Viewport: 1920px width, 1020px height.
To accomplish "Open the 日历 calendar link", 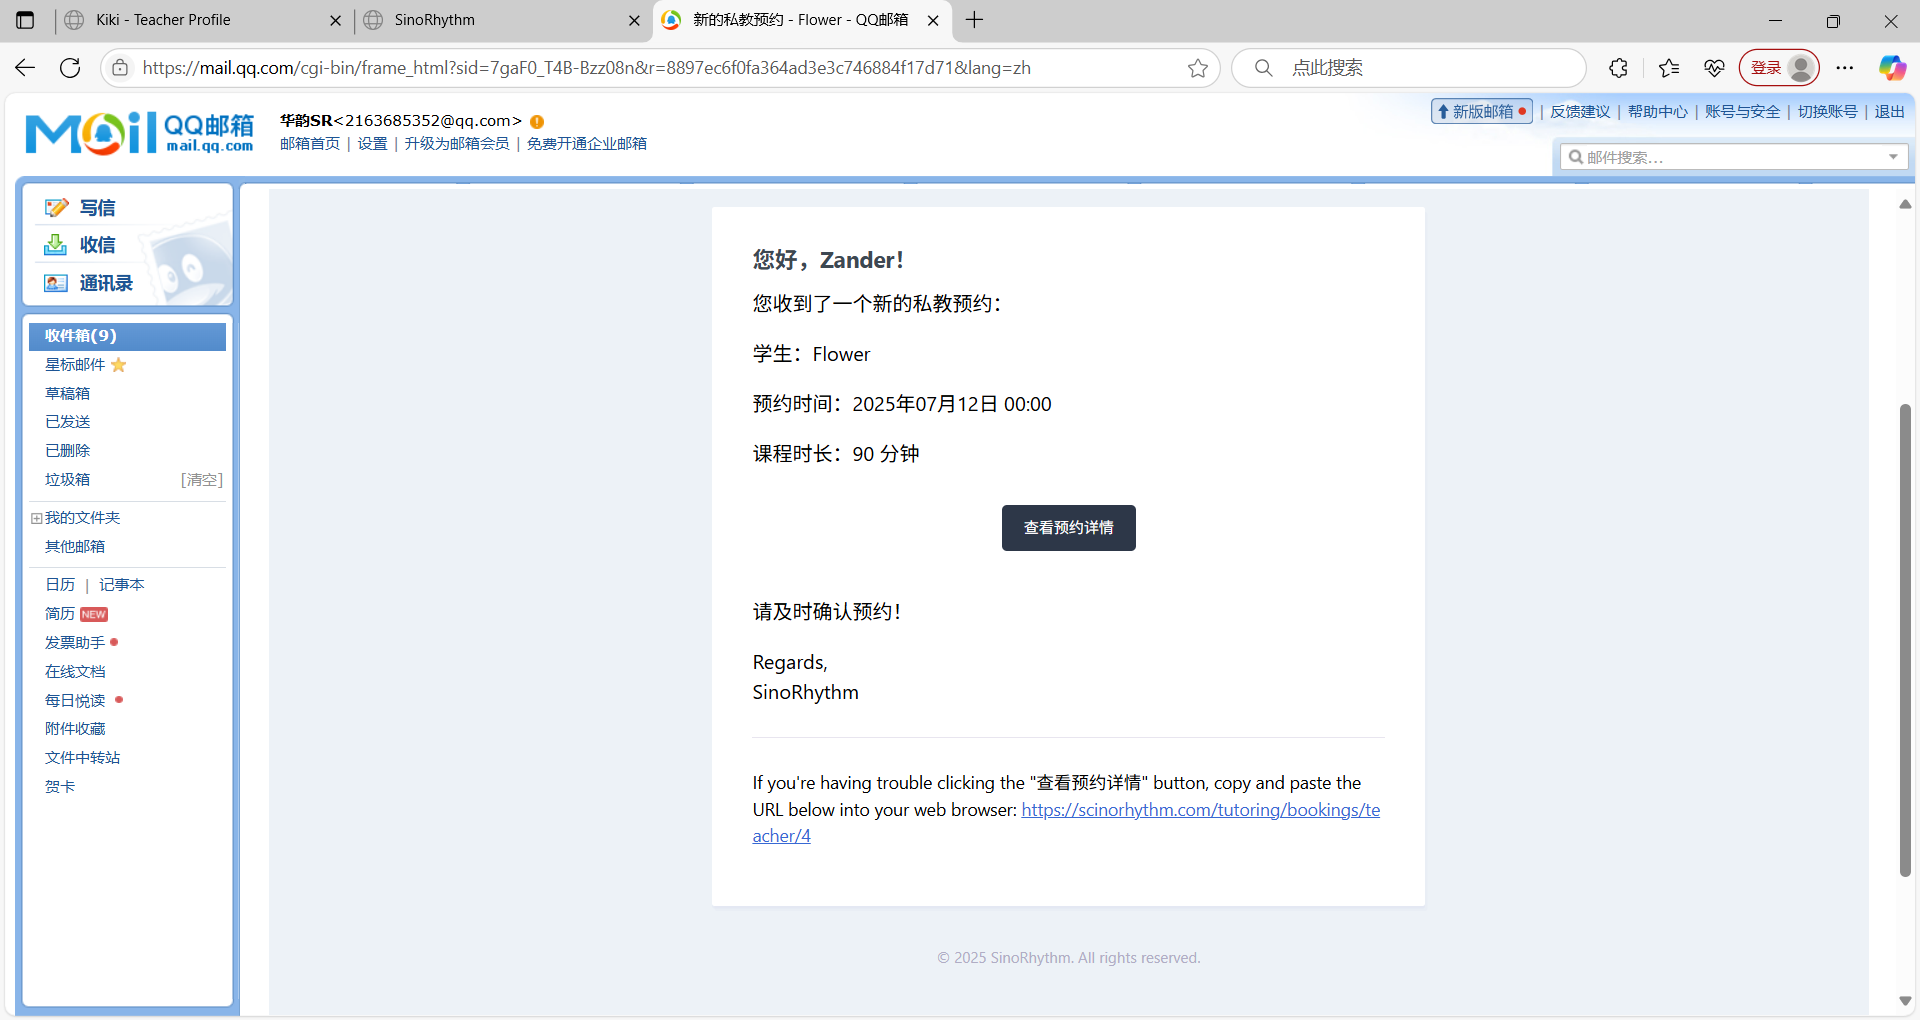I will tap(60, 585).
